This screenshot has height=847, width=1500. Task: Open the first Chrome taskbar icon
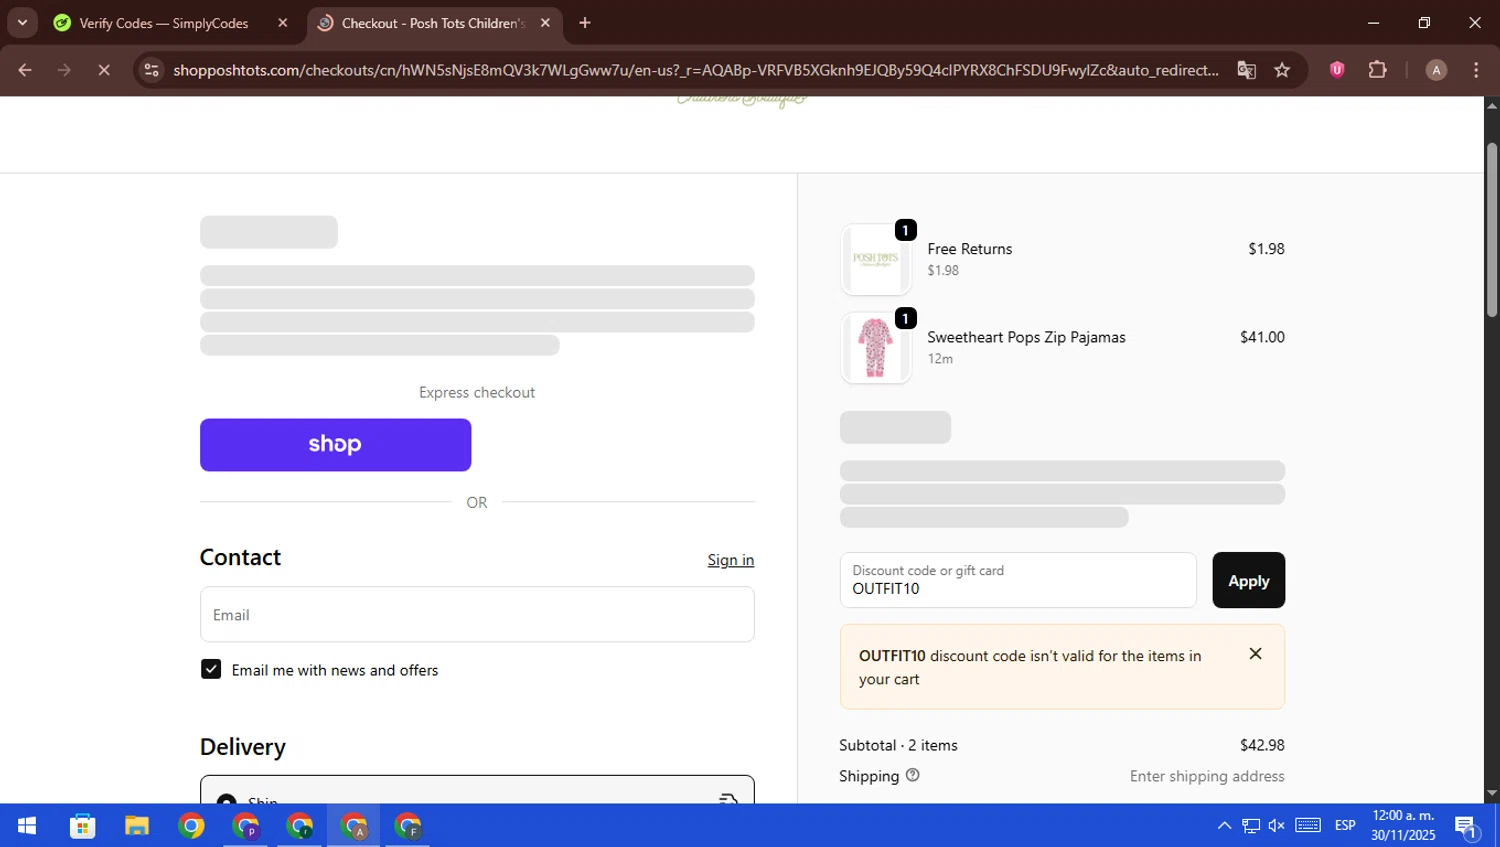(x=191, y=825)
